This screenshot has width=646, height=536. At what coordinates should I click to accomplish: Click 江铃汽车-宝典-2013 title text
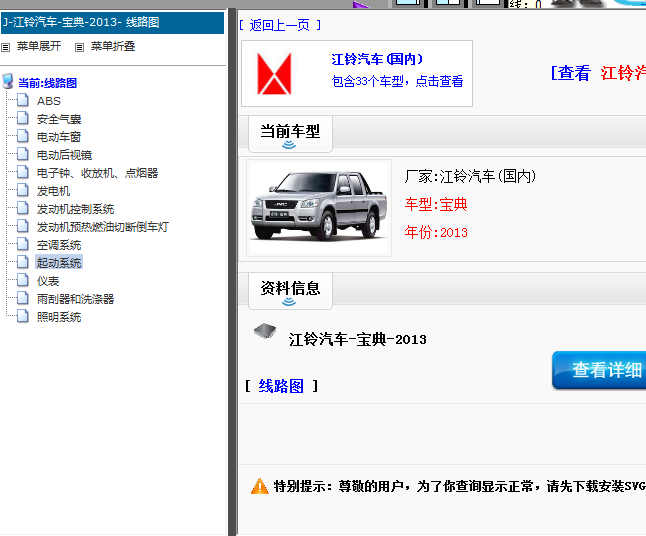click(358, 339)
